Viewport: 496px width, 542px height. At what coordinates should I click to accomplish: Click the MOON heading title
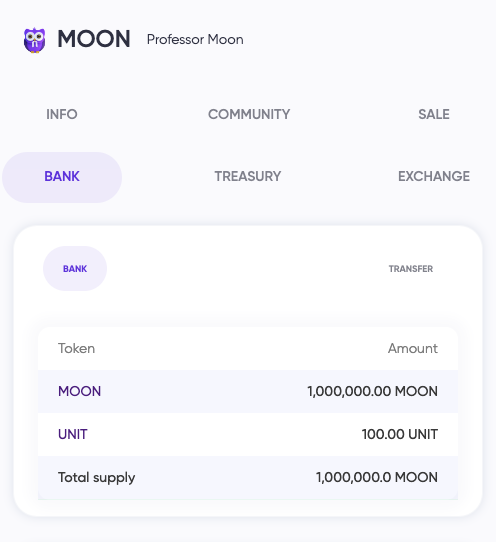pos(94,39)
